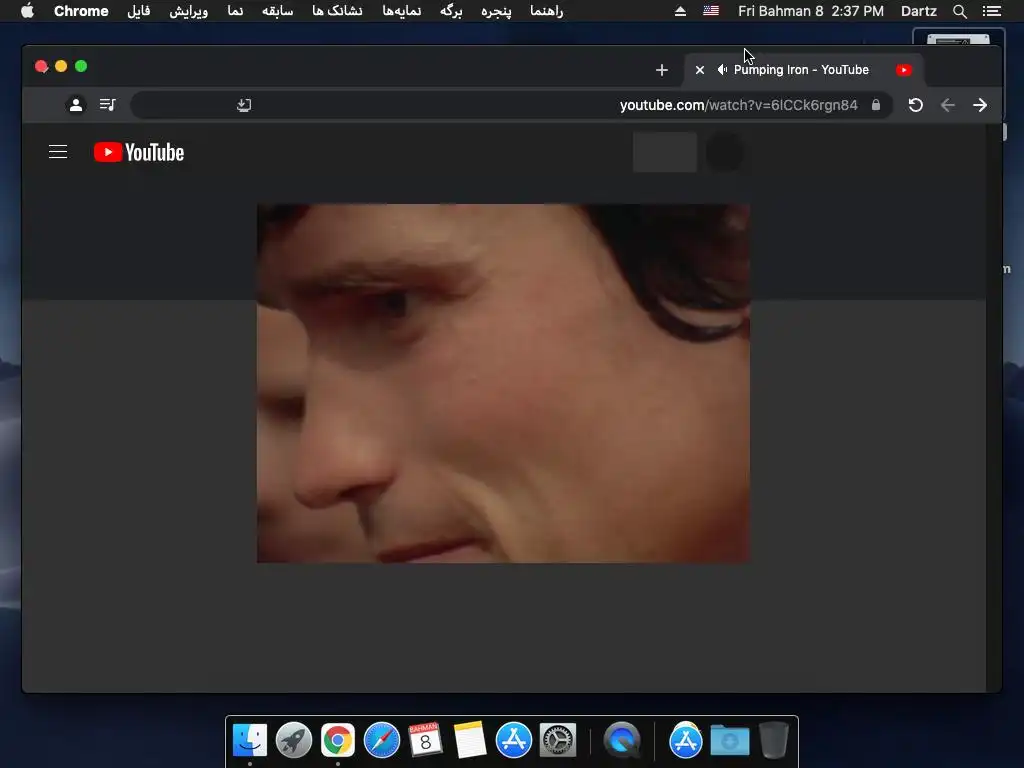Click the Chrome icon in the Dock
This screenshot has height=768, width=1024.
point(338,740)
